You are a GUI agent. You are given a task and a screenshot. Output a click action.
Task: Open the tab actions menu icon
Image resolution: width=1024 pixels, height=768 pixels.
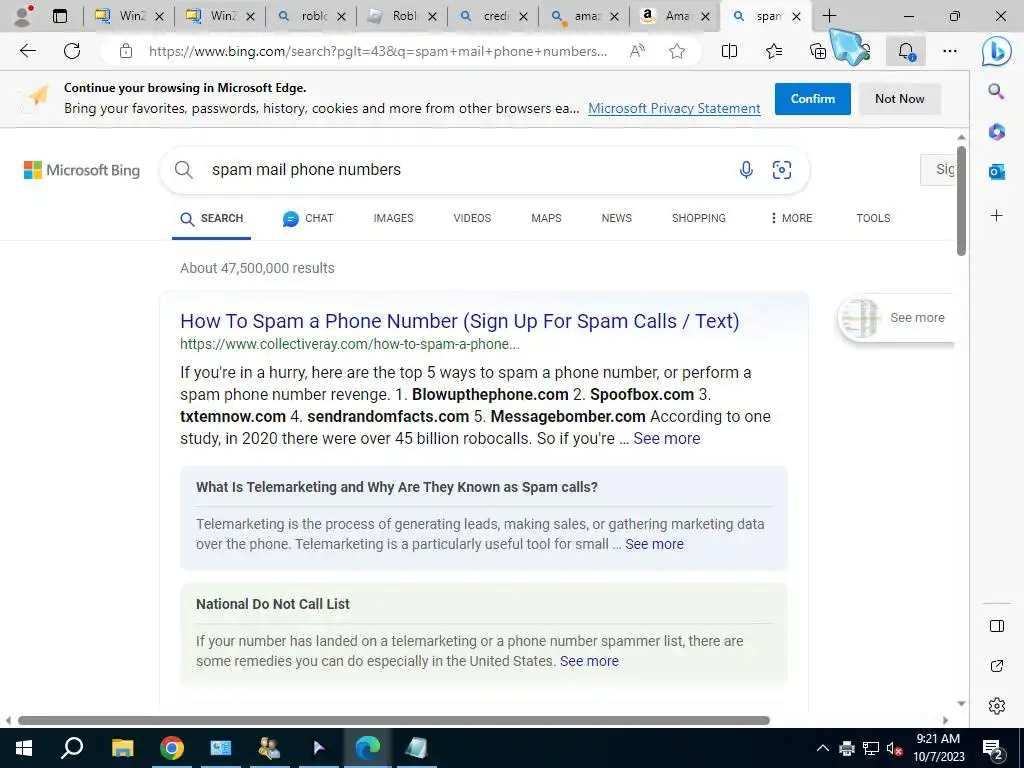(x=60, y=16)
